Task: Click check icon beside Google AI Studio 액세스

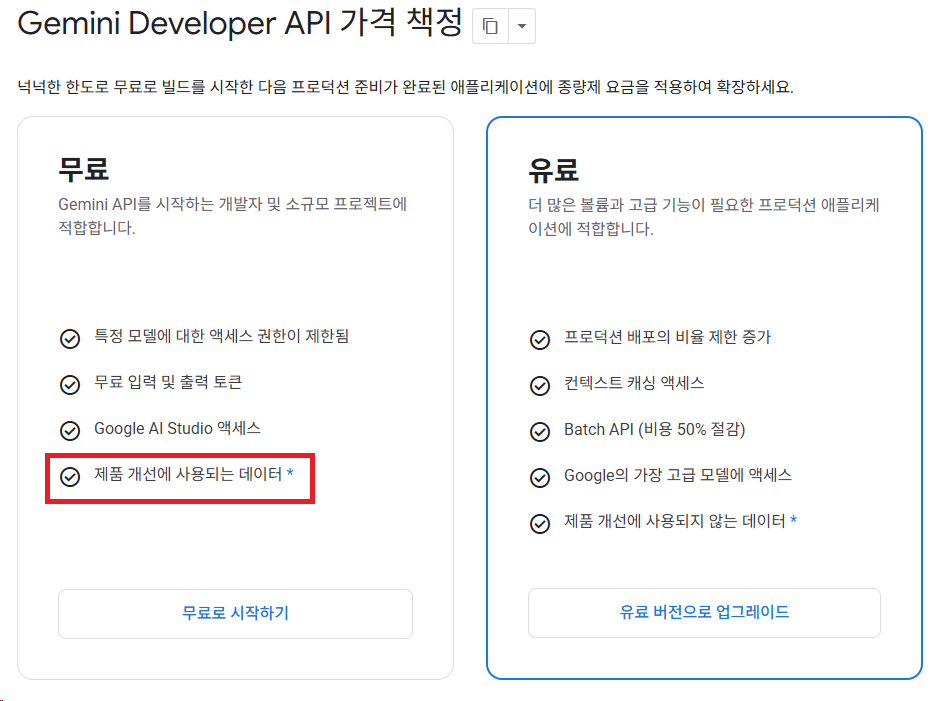Action: (70, 430)
